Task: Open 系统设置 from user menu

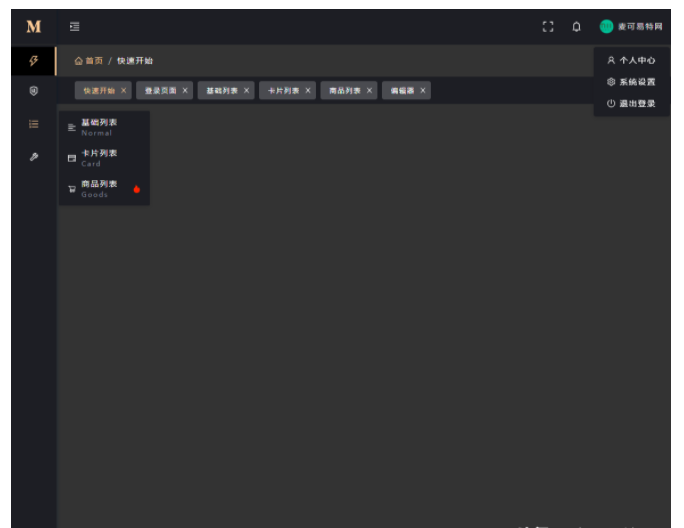Action: tap(631, 82)
